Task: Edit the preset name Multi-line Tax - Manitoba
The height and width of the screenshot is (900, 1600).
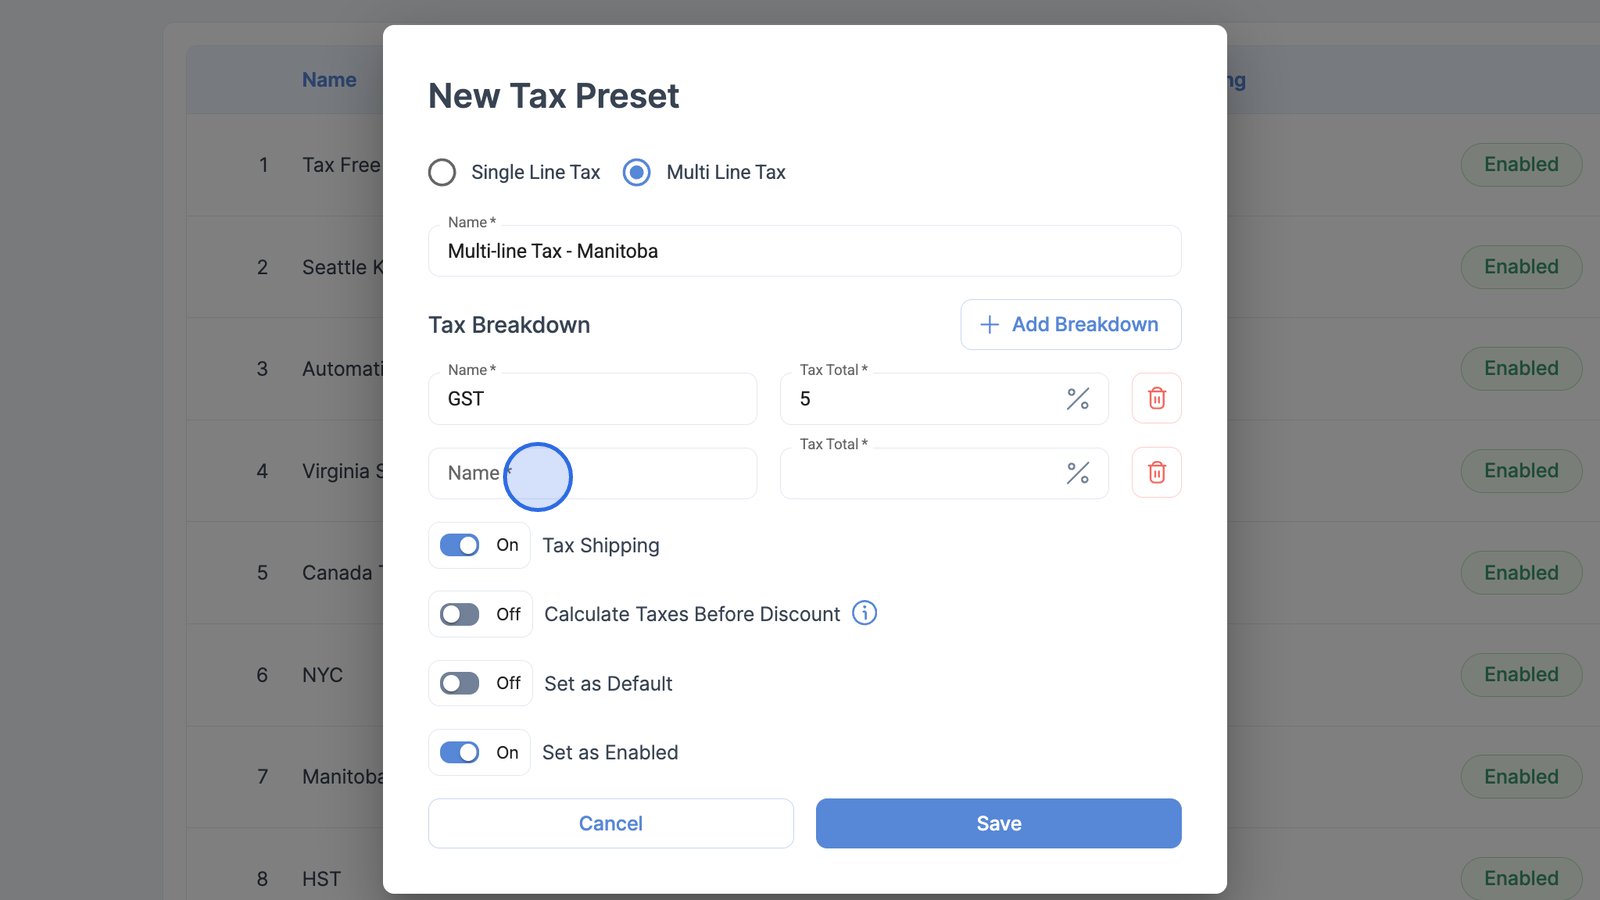Action: click(804, 251)
